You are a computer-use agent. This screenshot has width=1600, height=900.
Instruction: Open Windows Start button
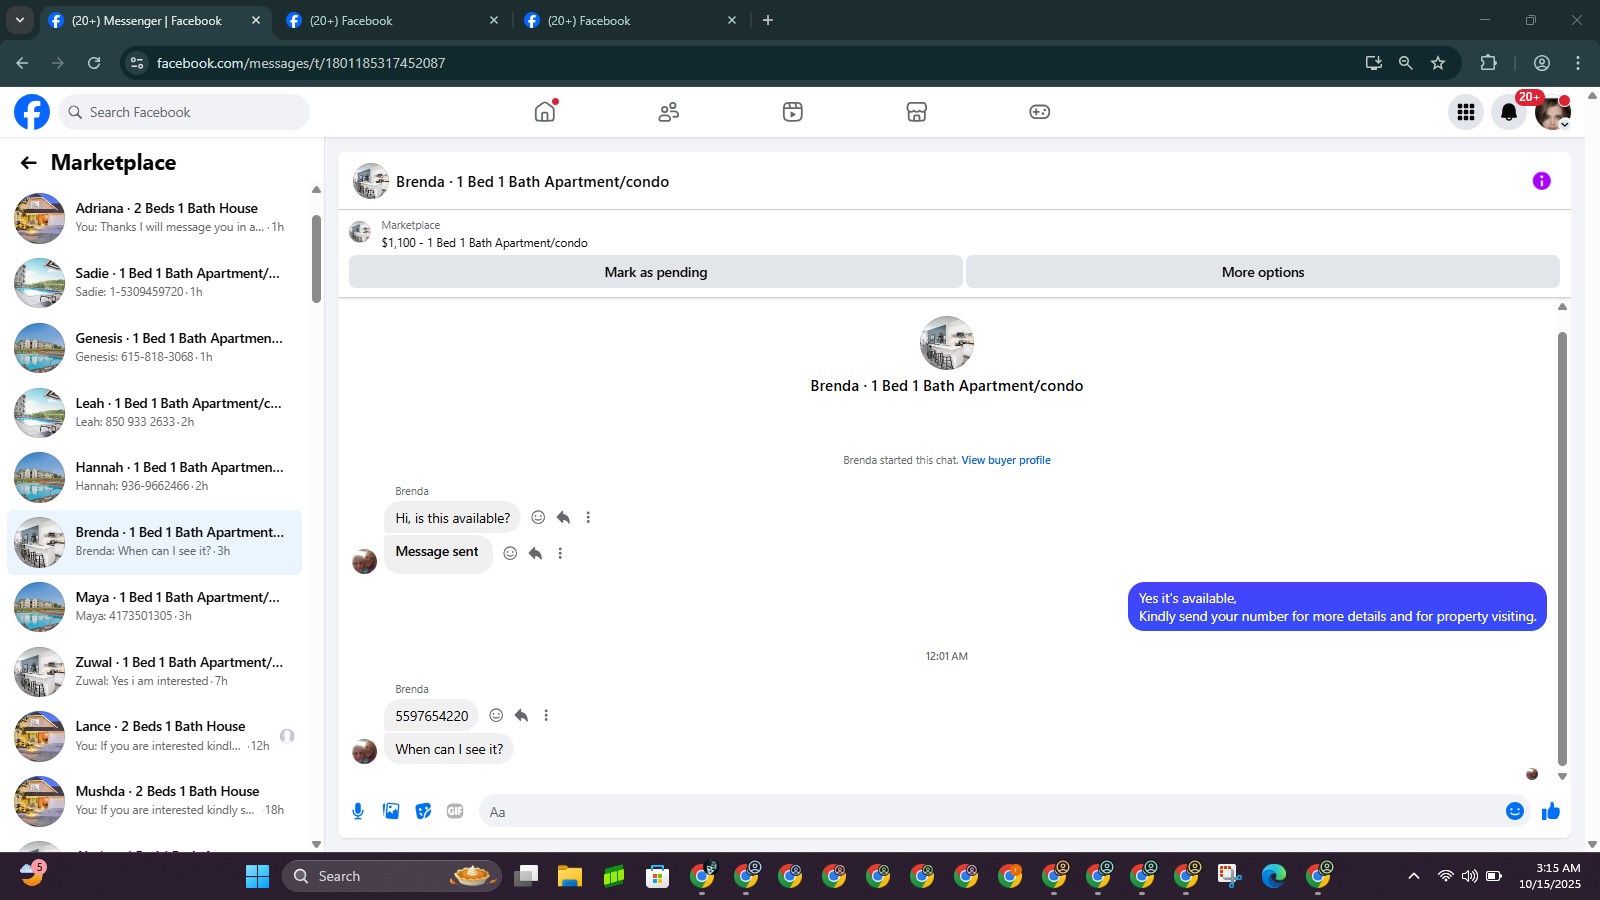coord(257,876)
